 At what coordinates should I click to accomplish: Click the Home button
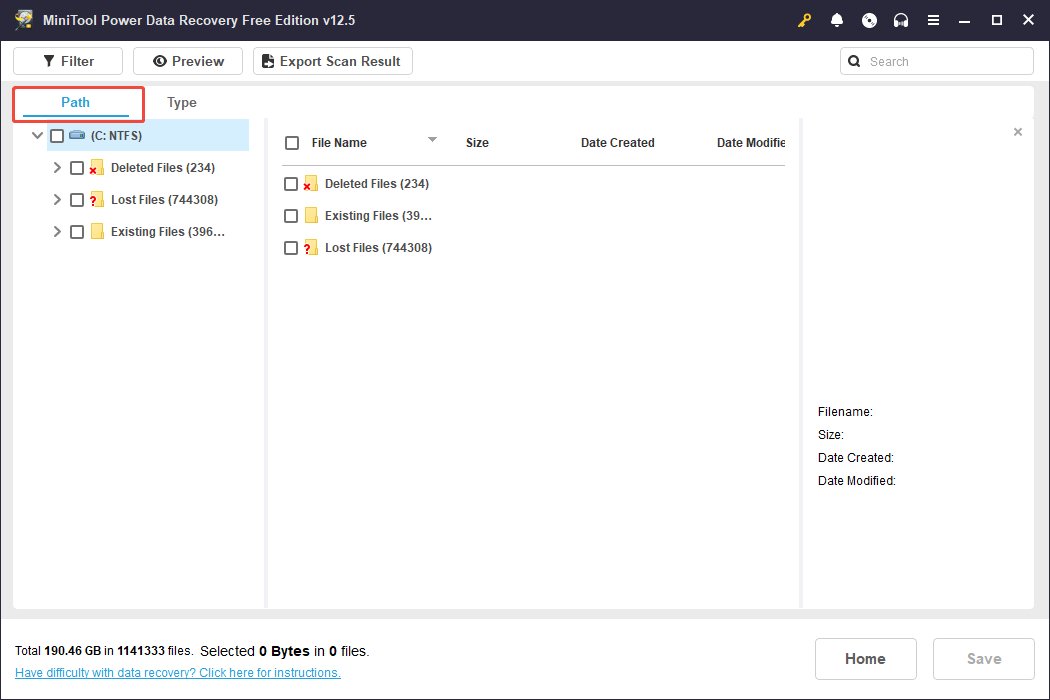865,659
